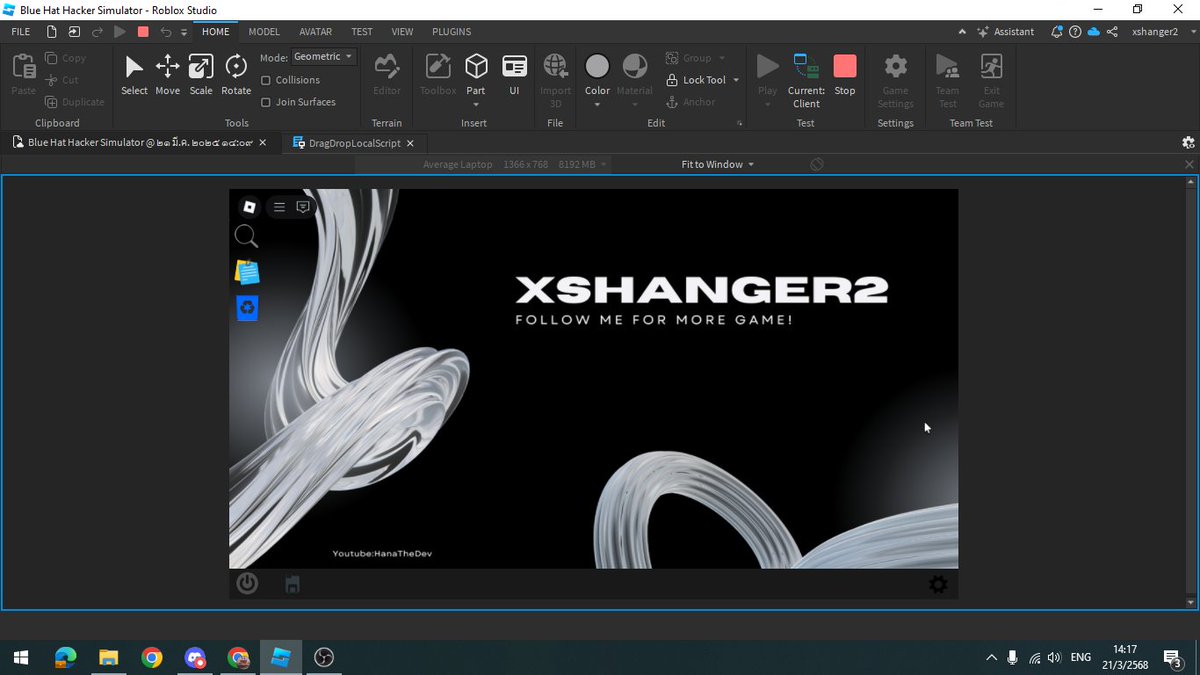1200x675 pixels.
Task: Click the magnifier search icon on desktop
Action: click(246, 236)
